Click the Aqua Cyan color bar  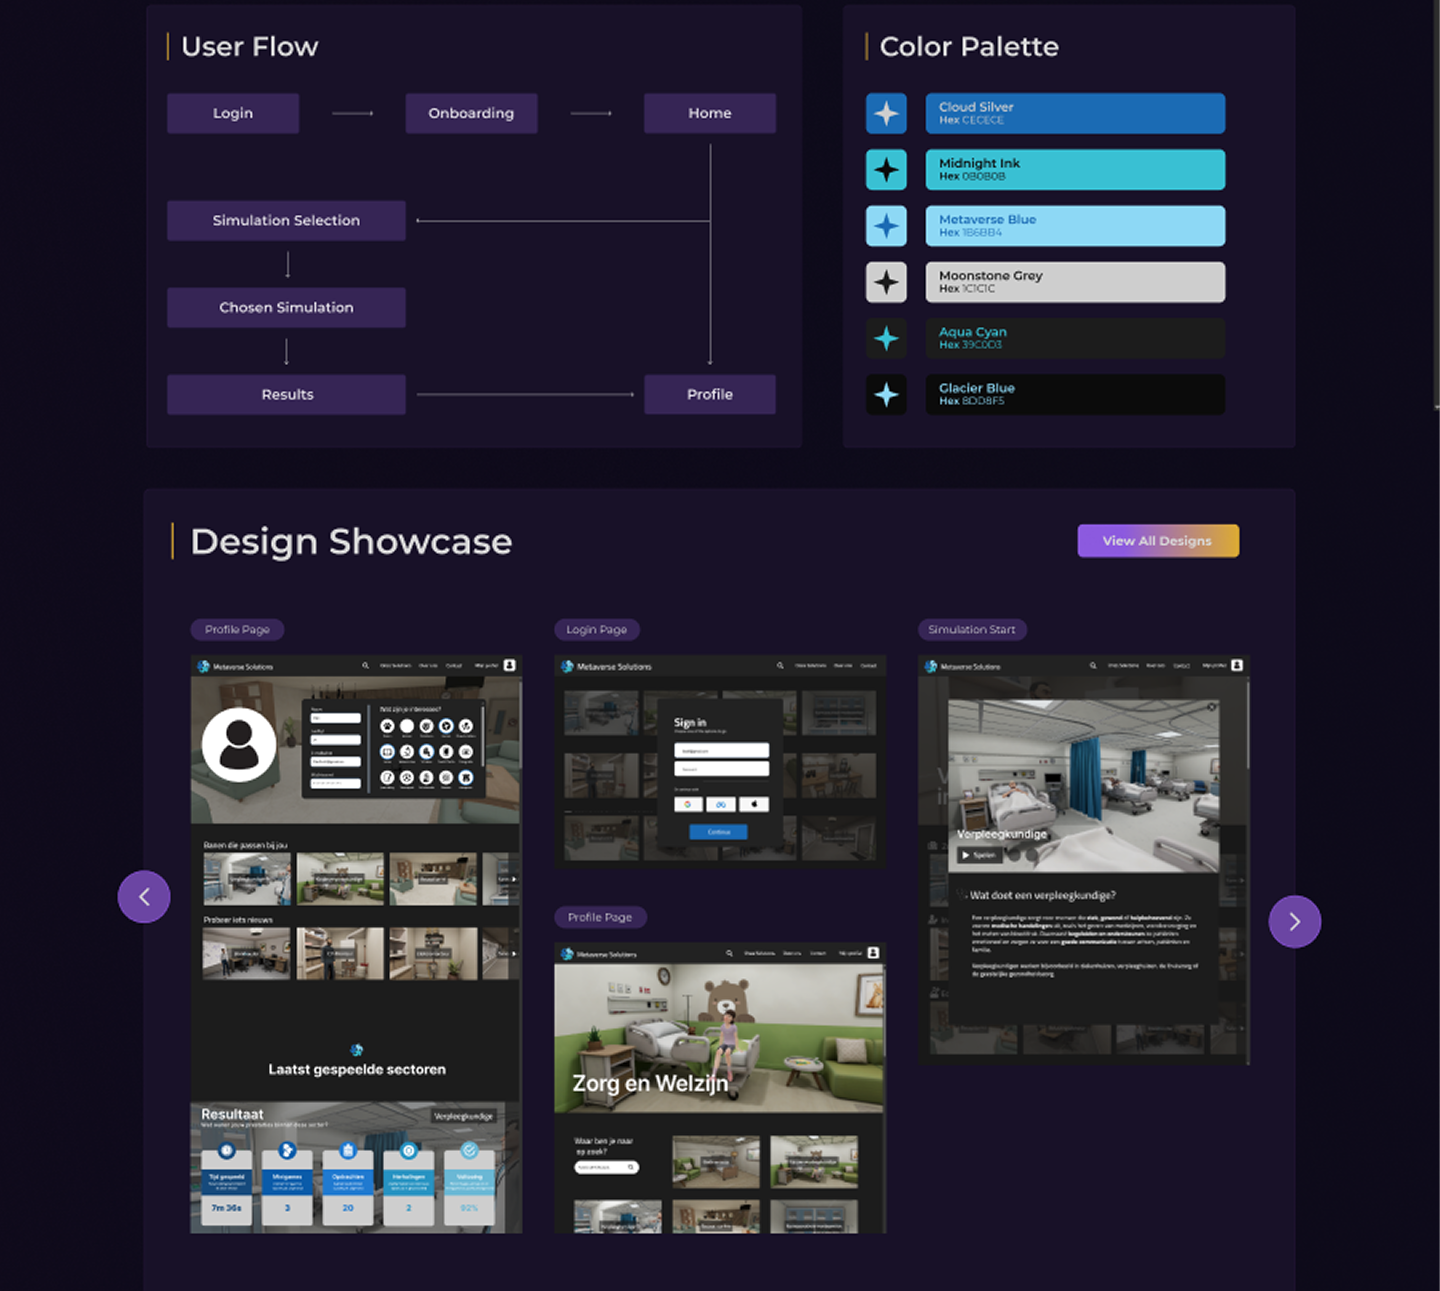[x=1075, y=339]
